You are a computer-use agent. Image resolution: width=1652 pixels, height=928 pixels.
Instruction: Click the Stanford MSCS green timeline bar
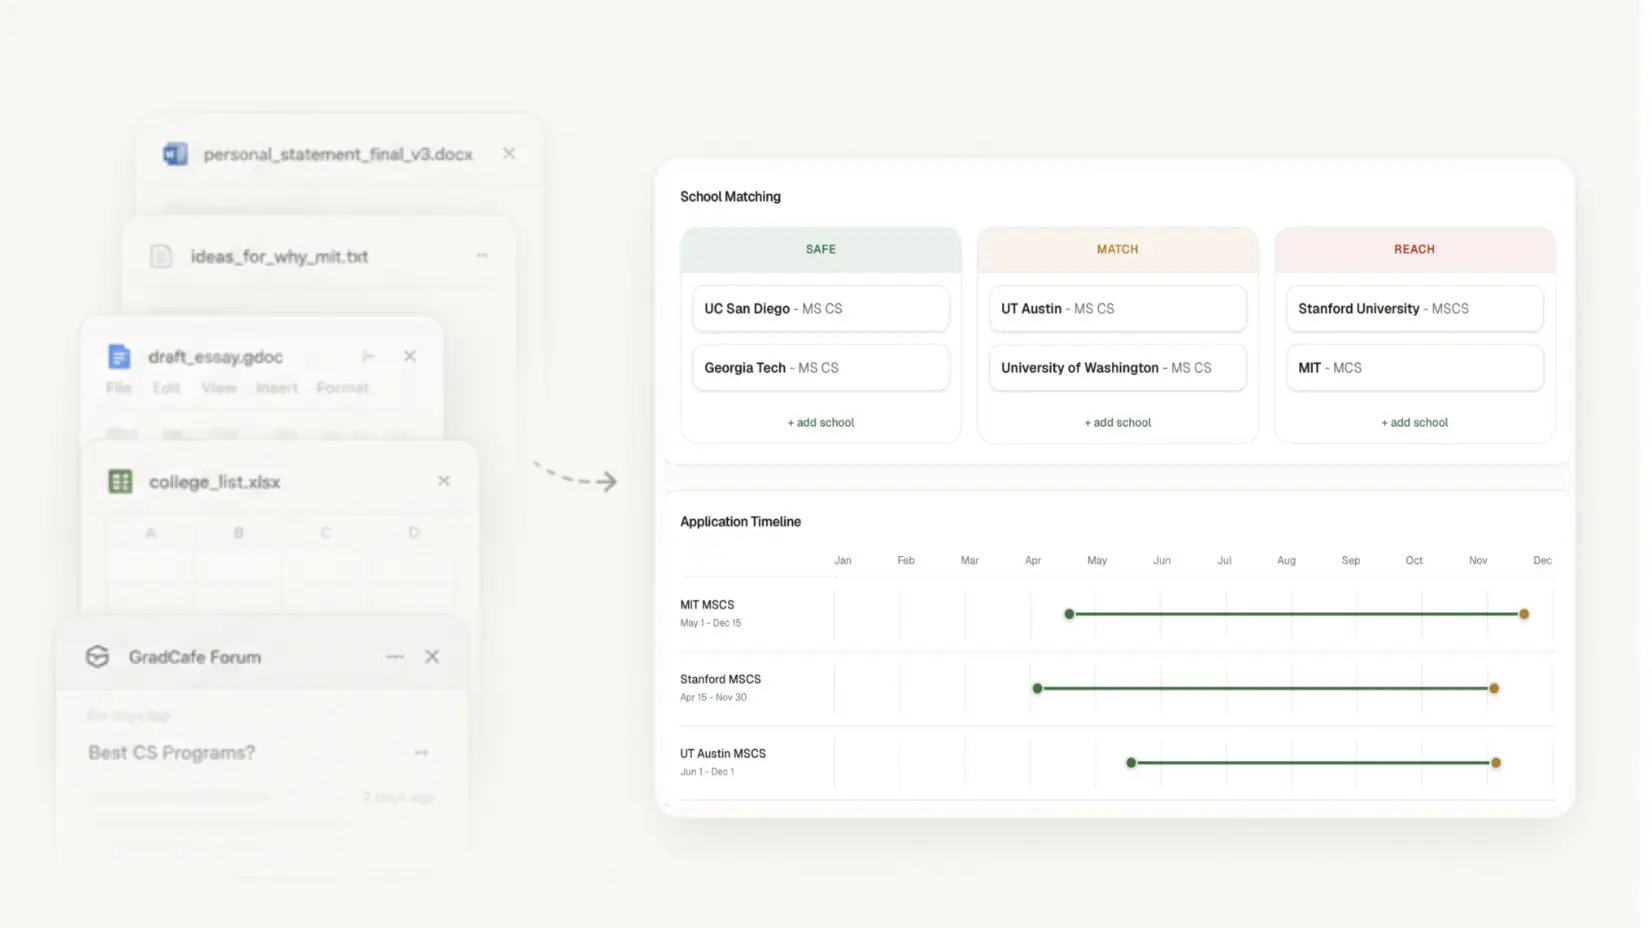coord(1265,688)
